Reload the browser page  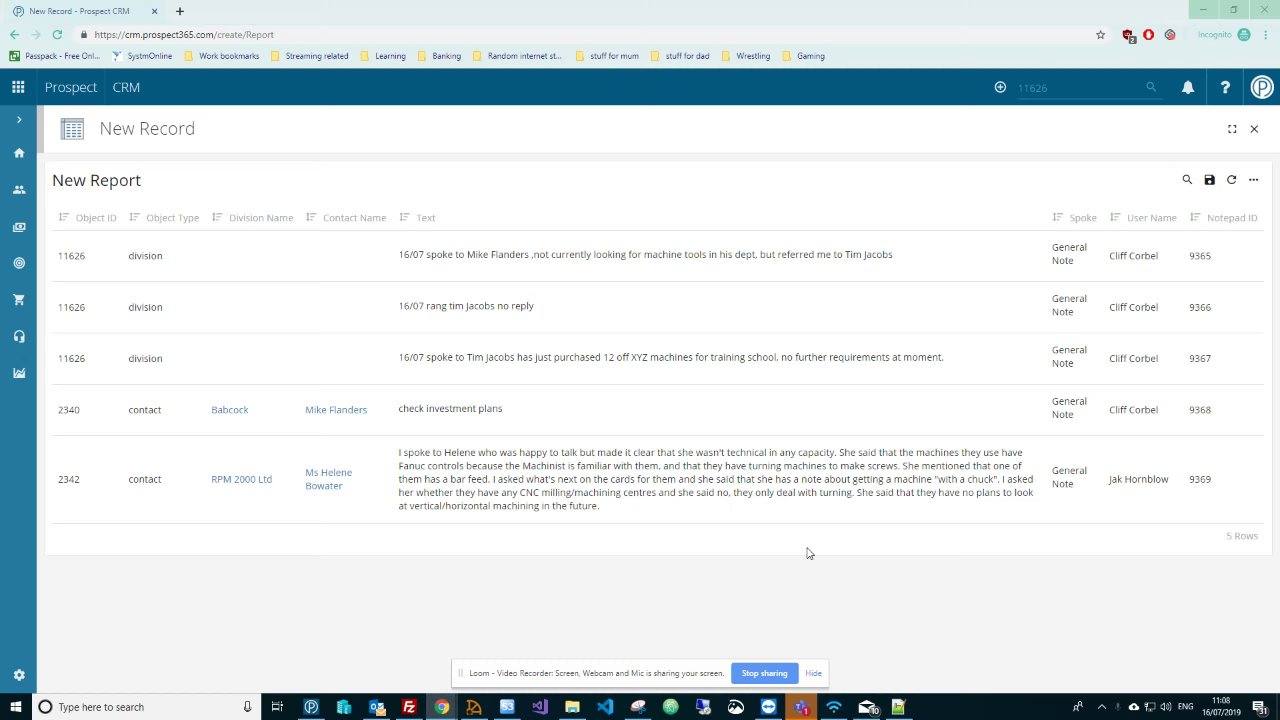[57, 34]
